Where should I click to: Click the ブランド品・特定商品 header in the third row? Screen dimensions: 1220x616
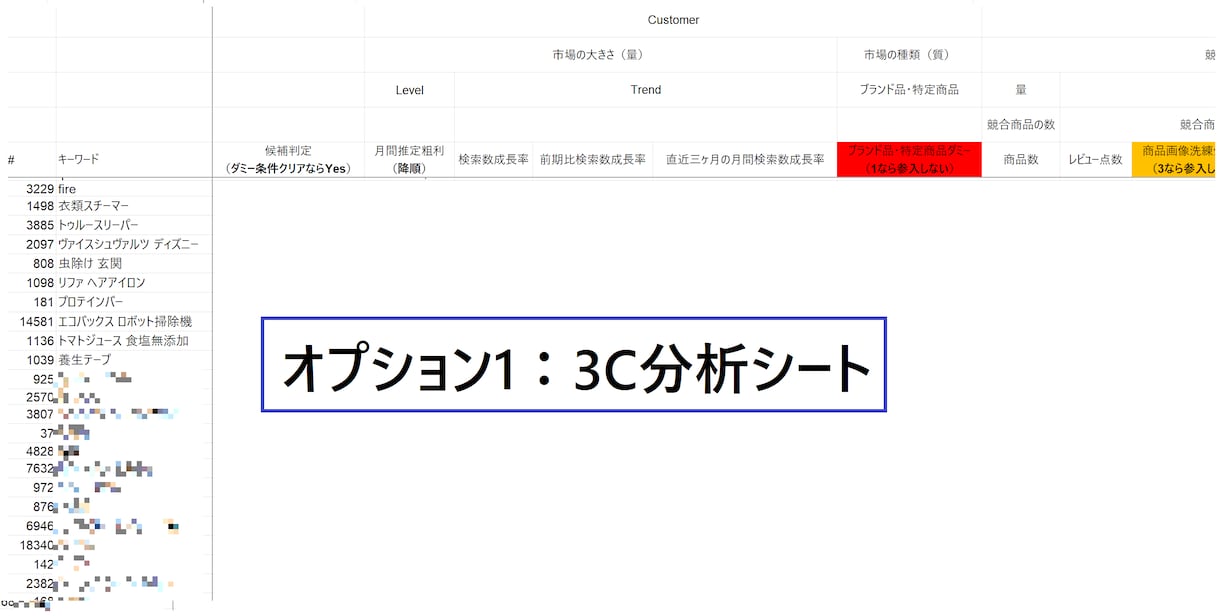click(909, 90)
